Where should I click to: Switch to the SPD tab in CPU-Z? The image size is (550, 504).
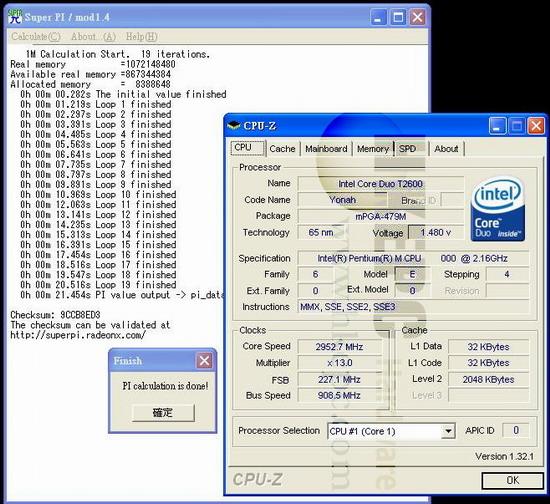click(408, 149)
